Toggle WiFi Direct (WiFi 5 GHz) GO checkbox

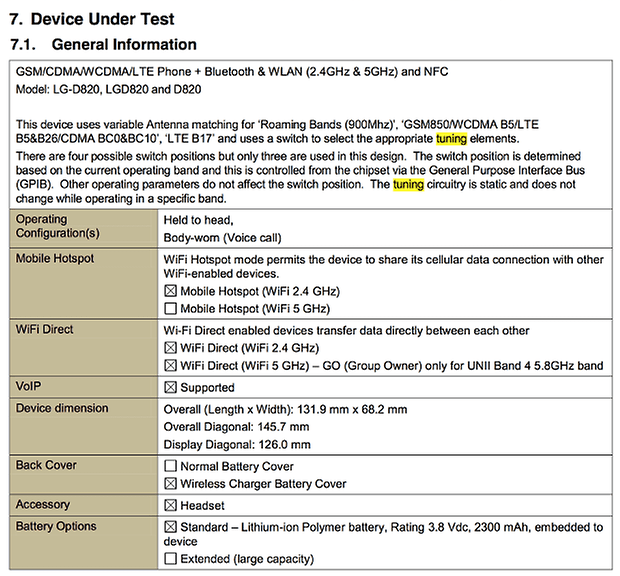tap(170, 365)
